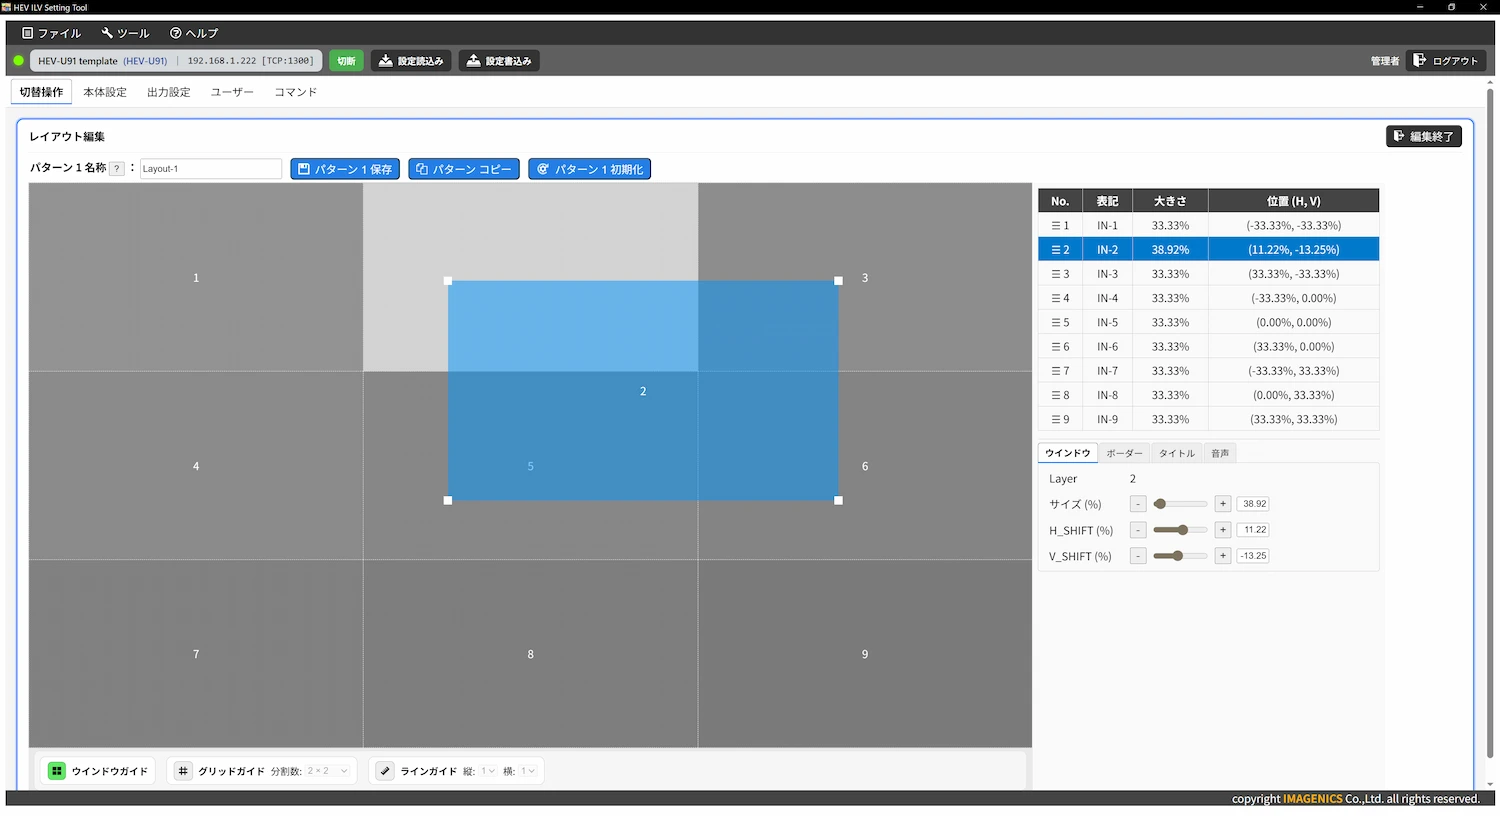Open the ラインガイド 横 dropdown
Viewport: 1500px width, 816px height.
pos(528,771)
